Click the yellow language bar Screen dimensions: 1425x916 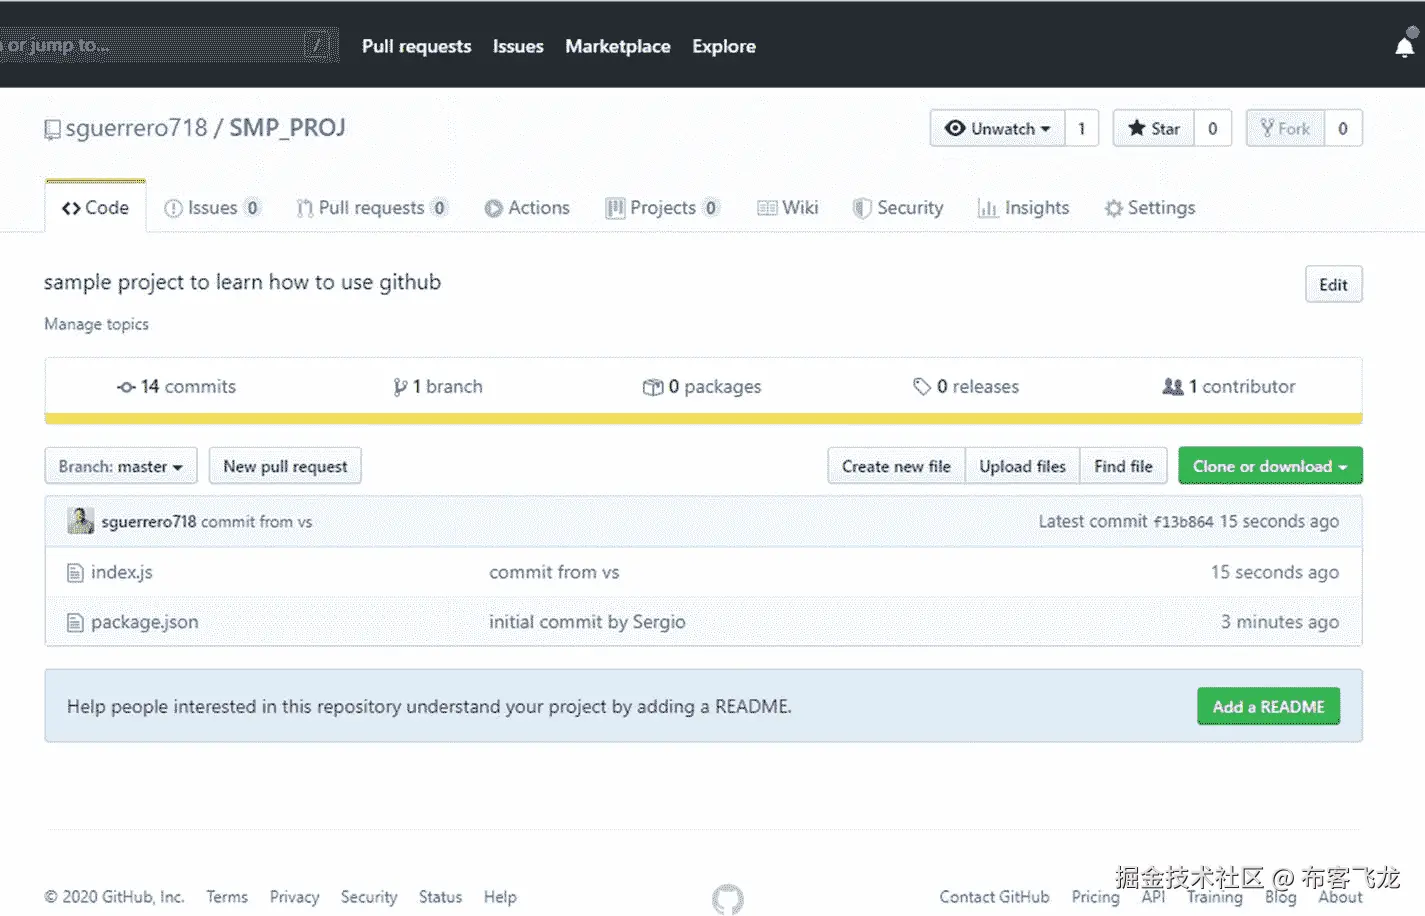tap(703, 419)
